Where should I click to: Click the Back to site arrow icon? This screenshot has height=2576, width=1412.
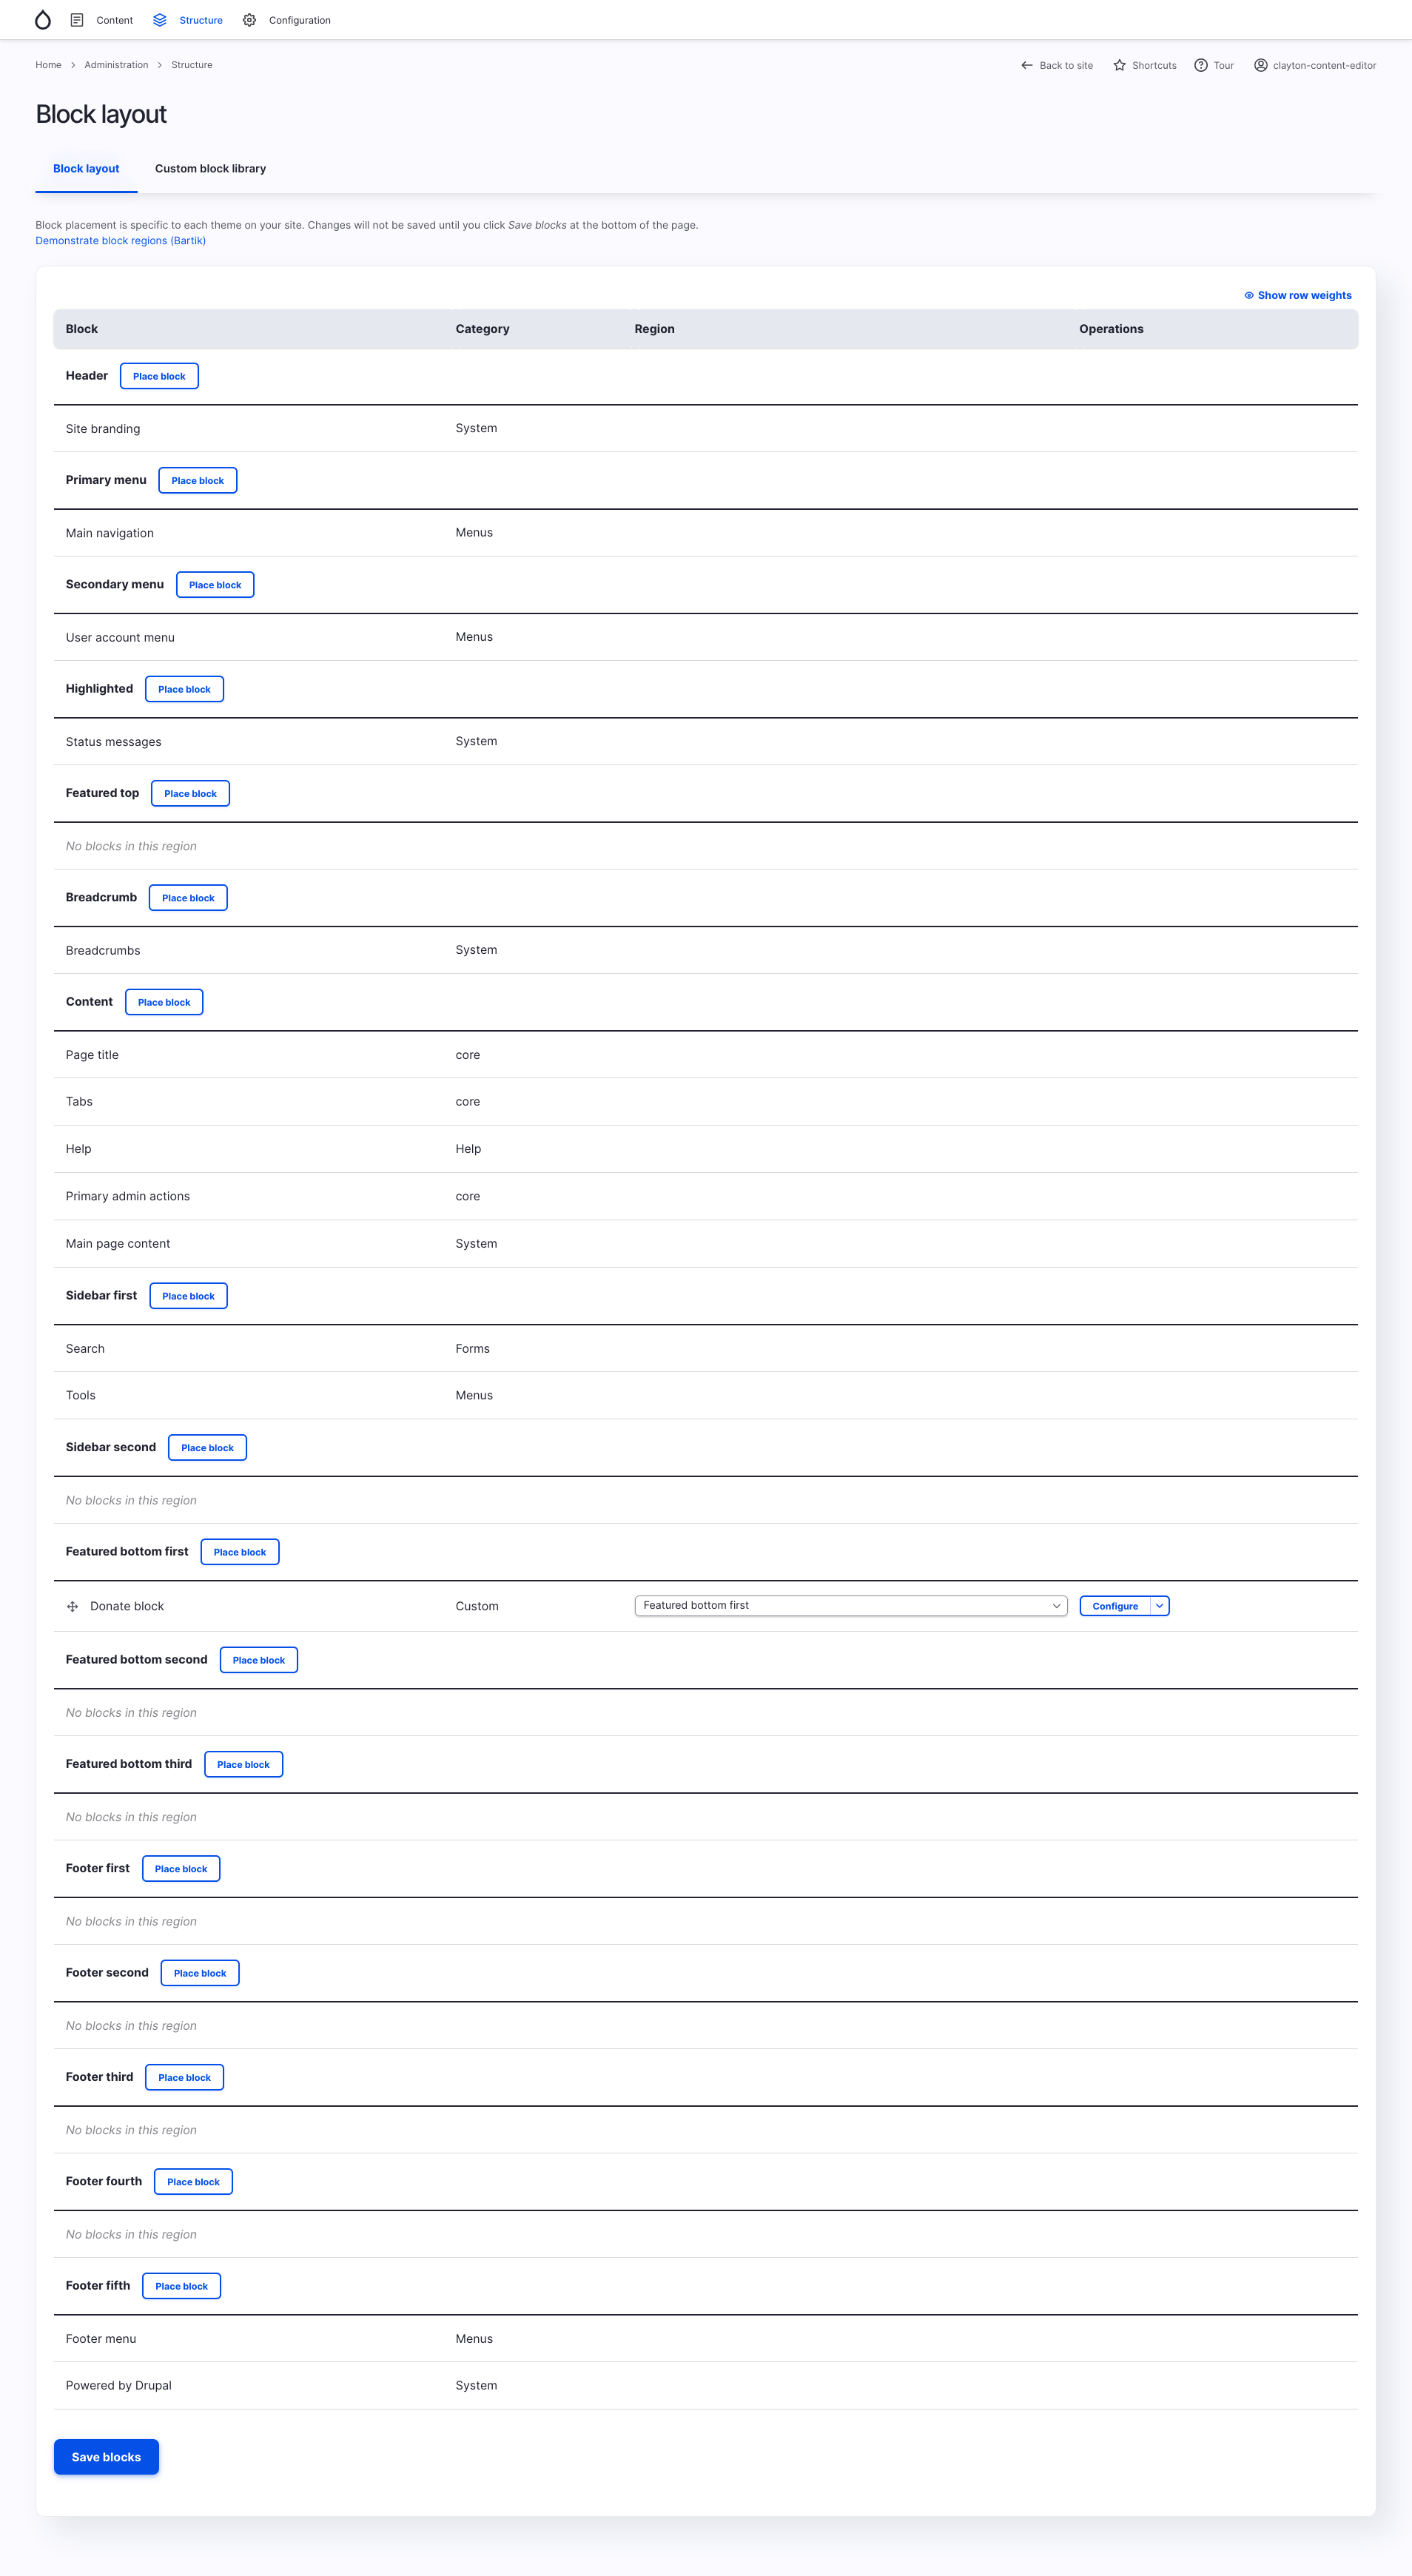click(x=1027, y=65)
